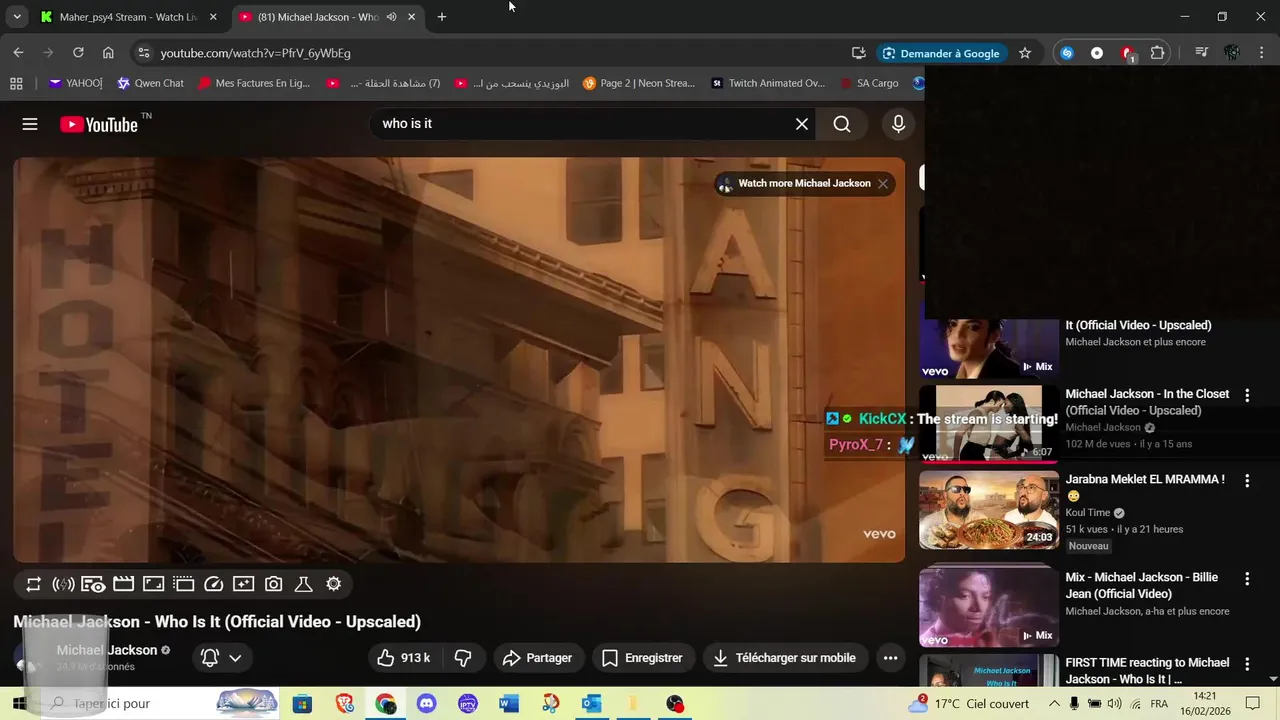Screen dimensions: 1280x720
Task: Go back in browser history
Action: point(18,53)
